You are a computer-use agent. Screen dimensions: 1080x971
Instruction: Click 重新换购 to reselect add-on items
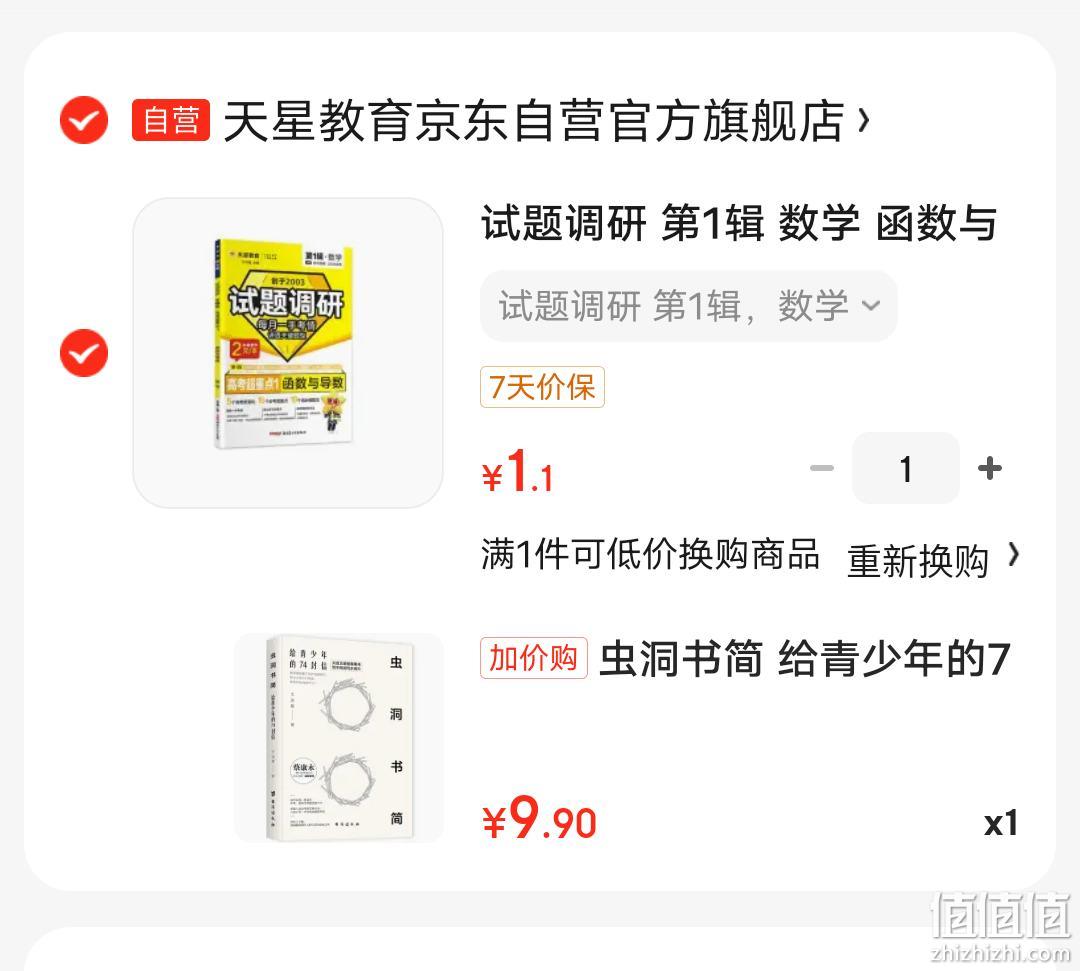pyautogui.click(x=918, y=561)
